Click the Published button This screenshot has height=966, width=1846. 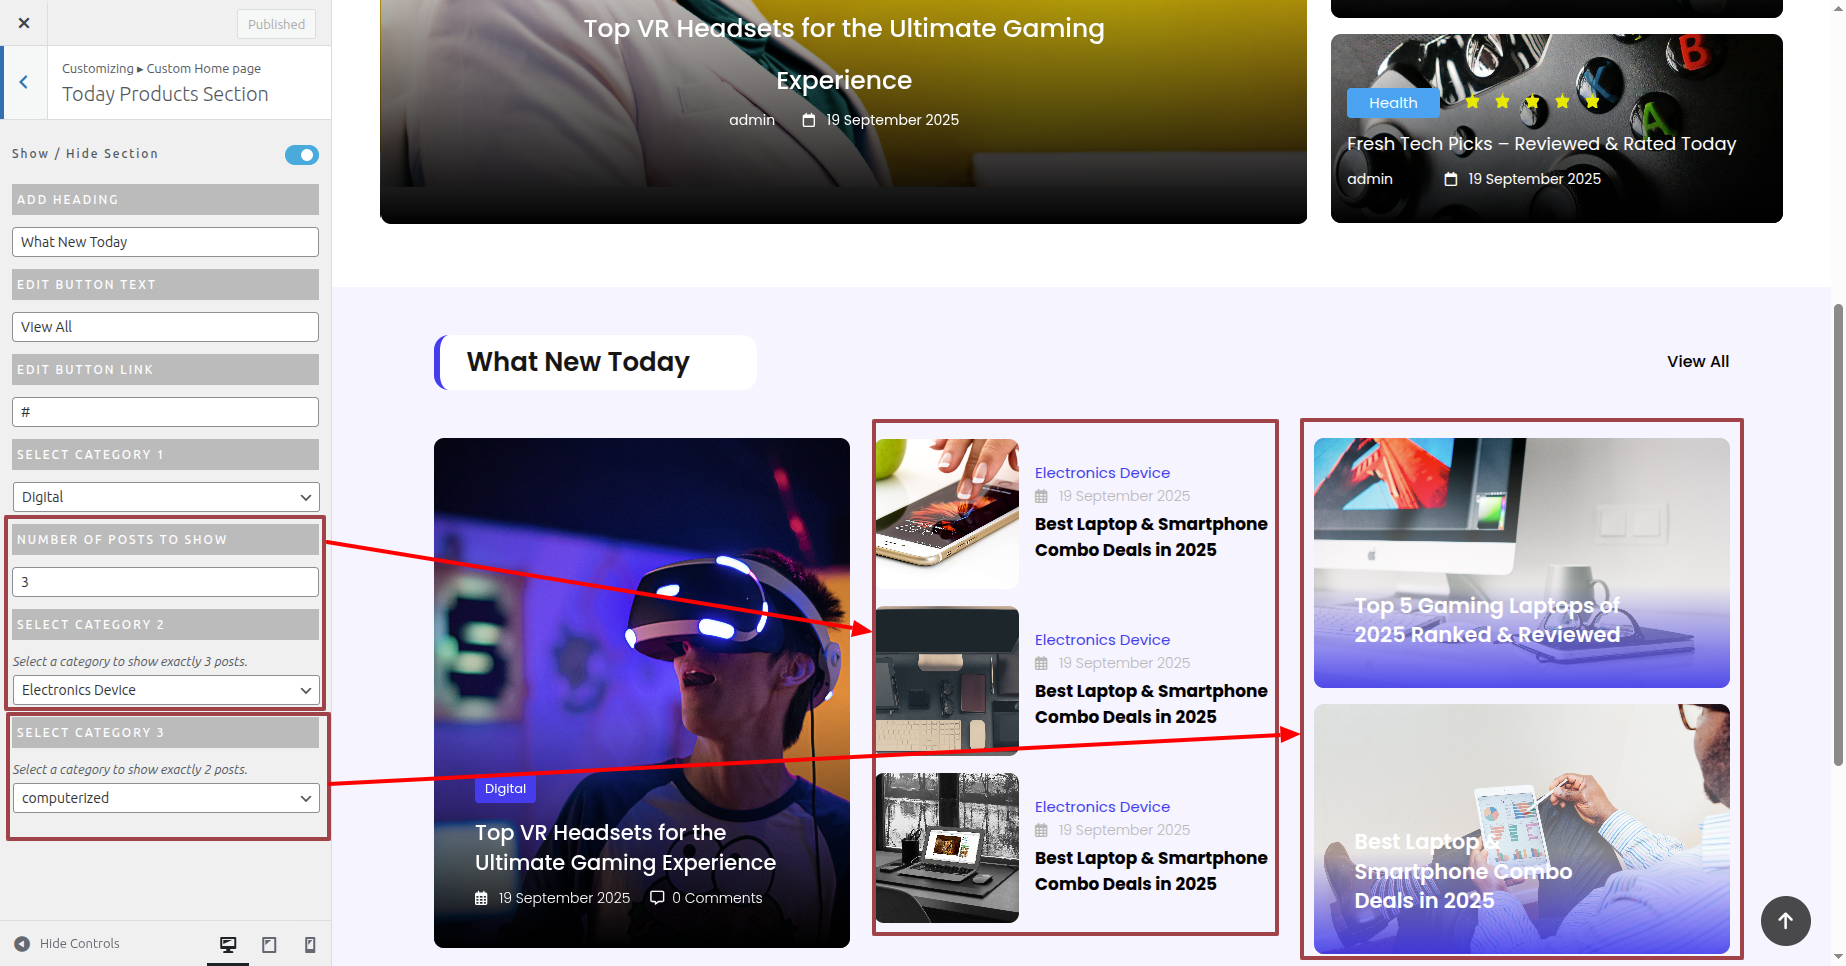276,24
